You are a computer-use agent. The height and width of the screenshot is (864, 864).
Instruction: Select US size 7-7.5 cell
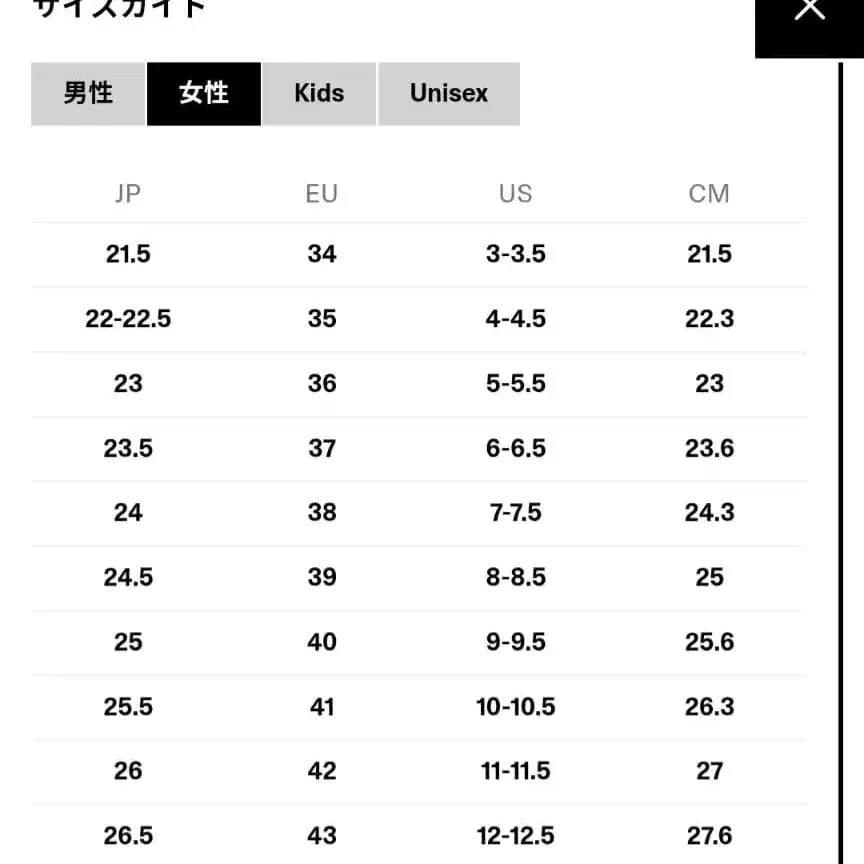(516, 512)
